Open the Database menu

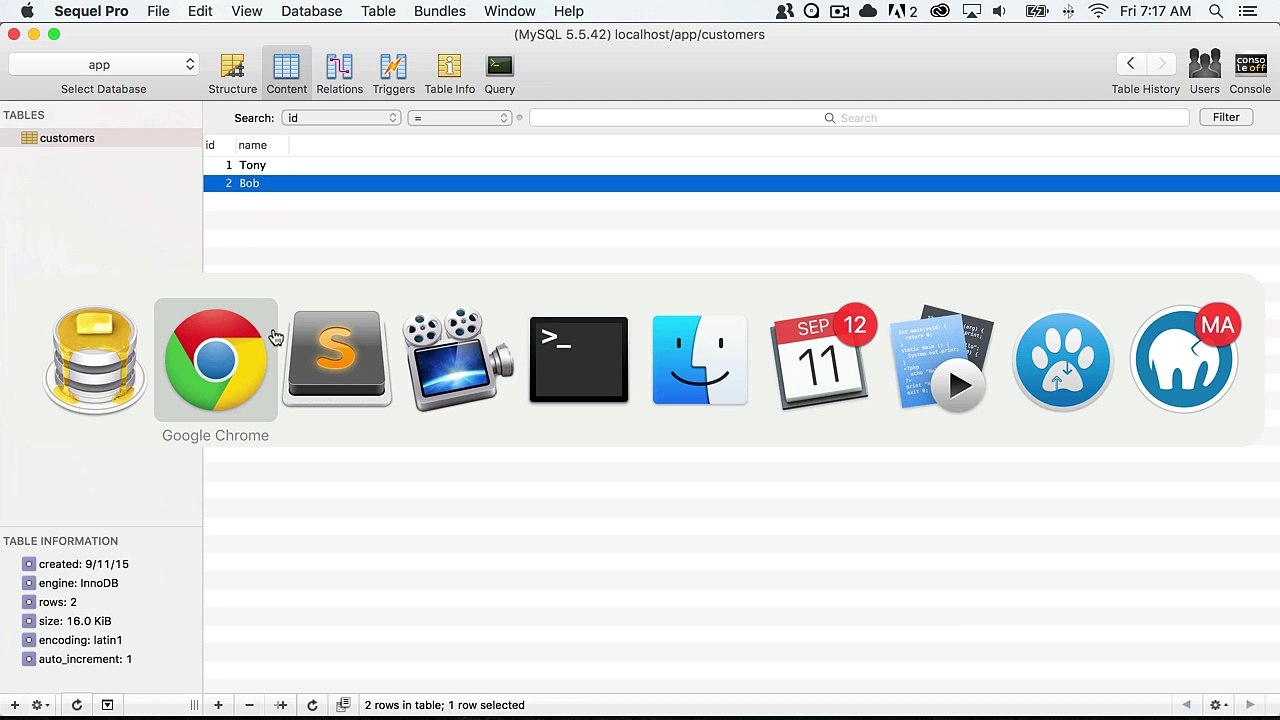click(312, 11)
